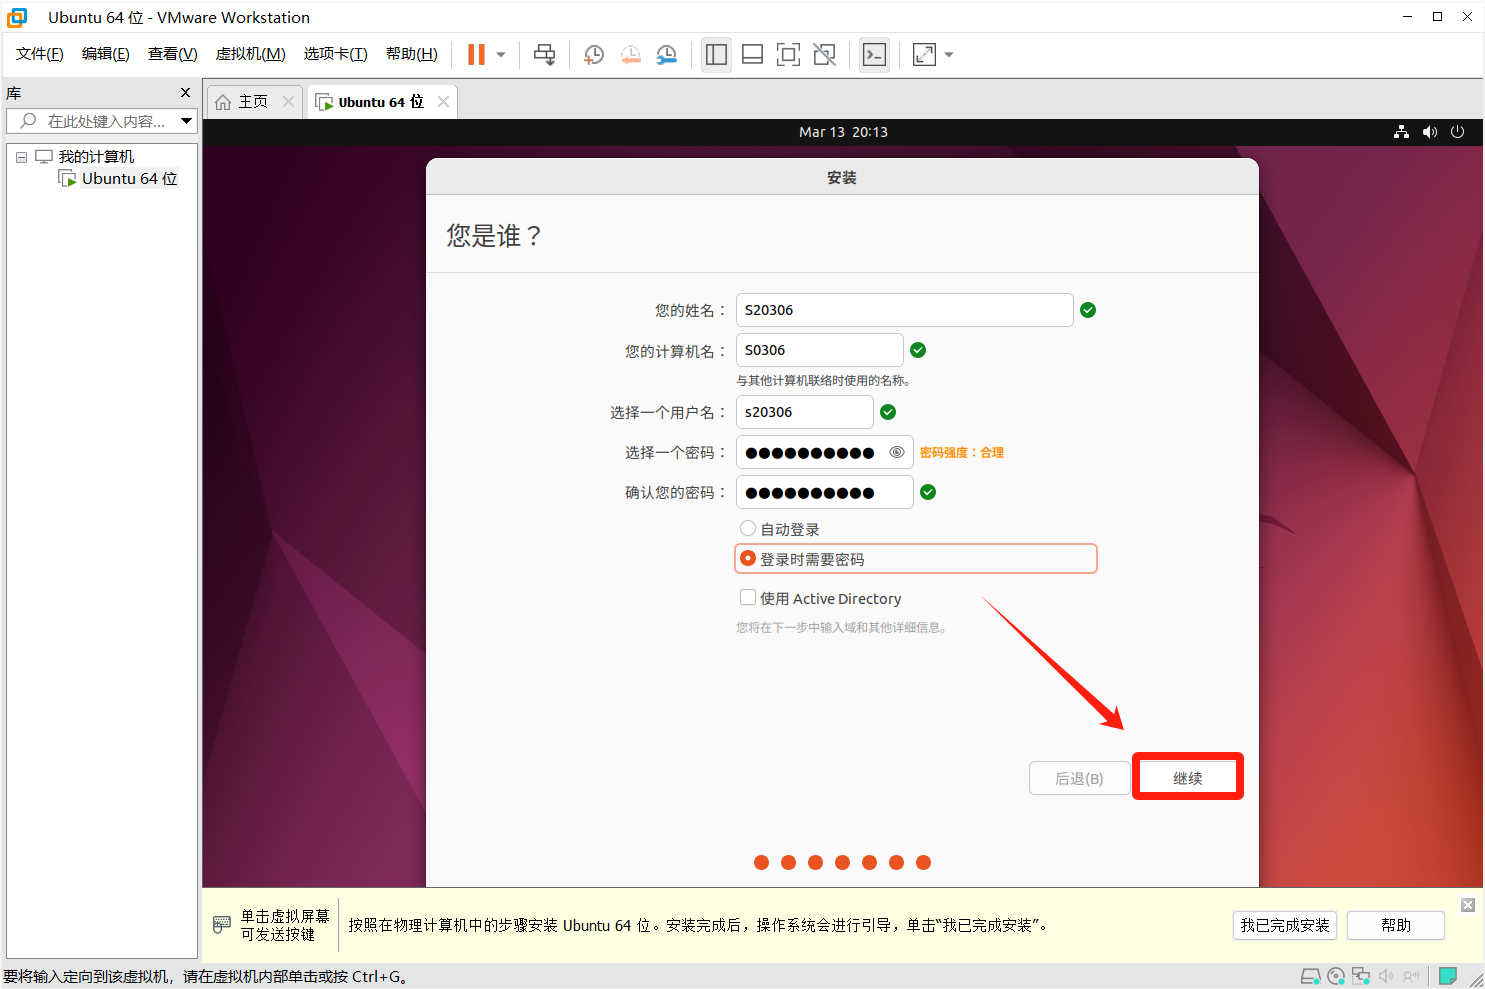Click the Ubuntu network status icon
Image resolution: width=1485 pixels, height=989 pixels.
pos(1402,132)
